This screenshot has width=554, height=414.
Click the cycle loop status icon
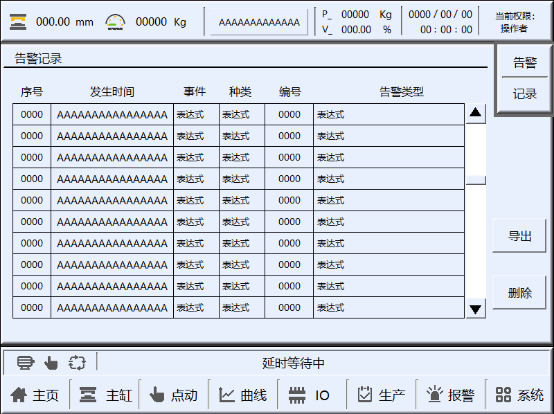[77, 363]
